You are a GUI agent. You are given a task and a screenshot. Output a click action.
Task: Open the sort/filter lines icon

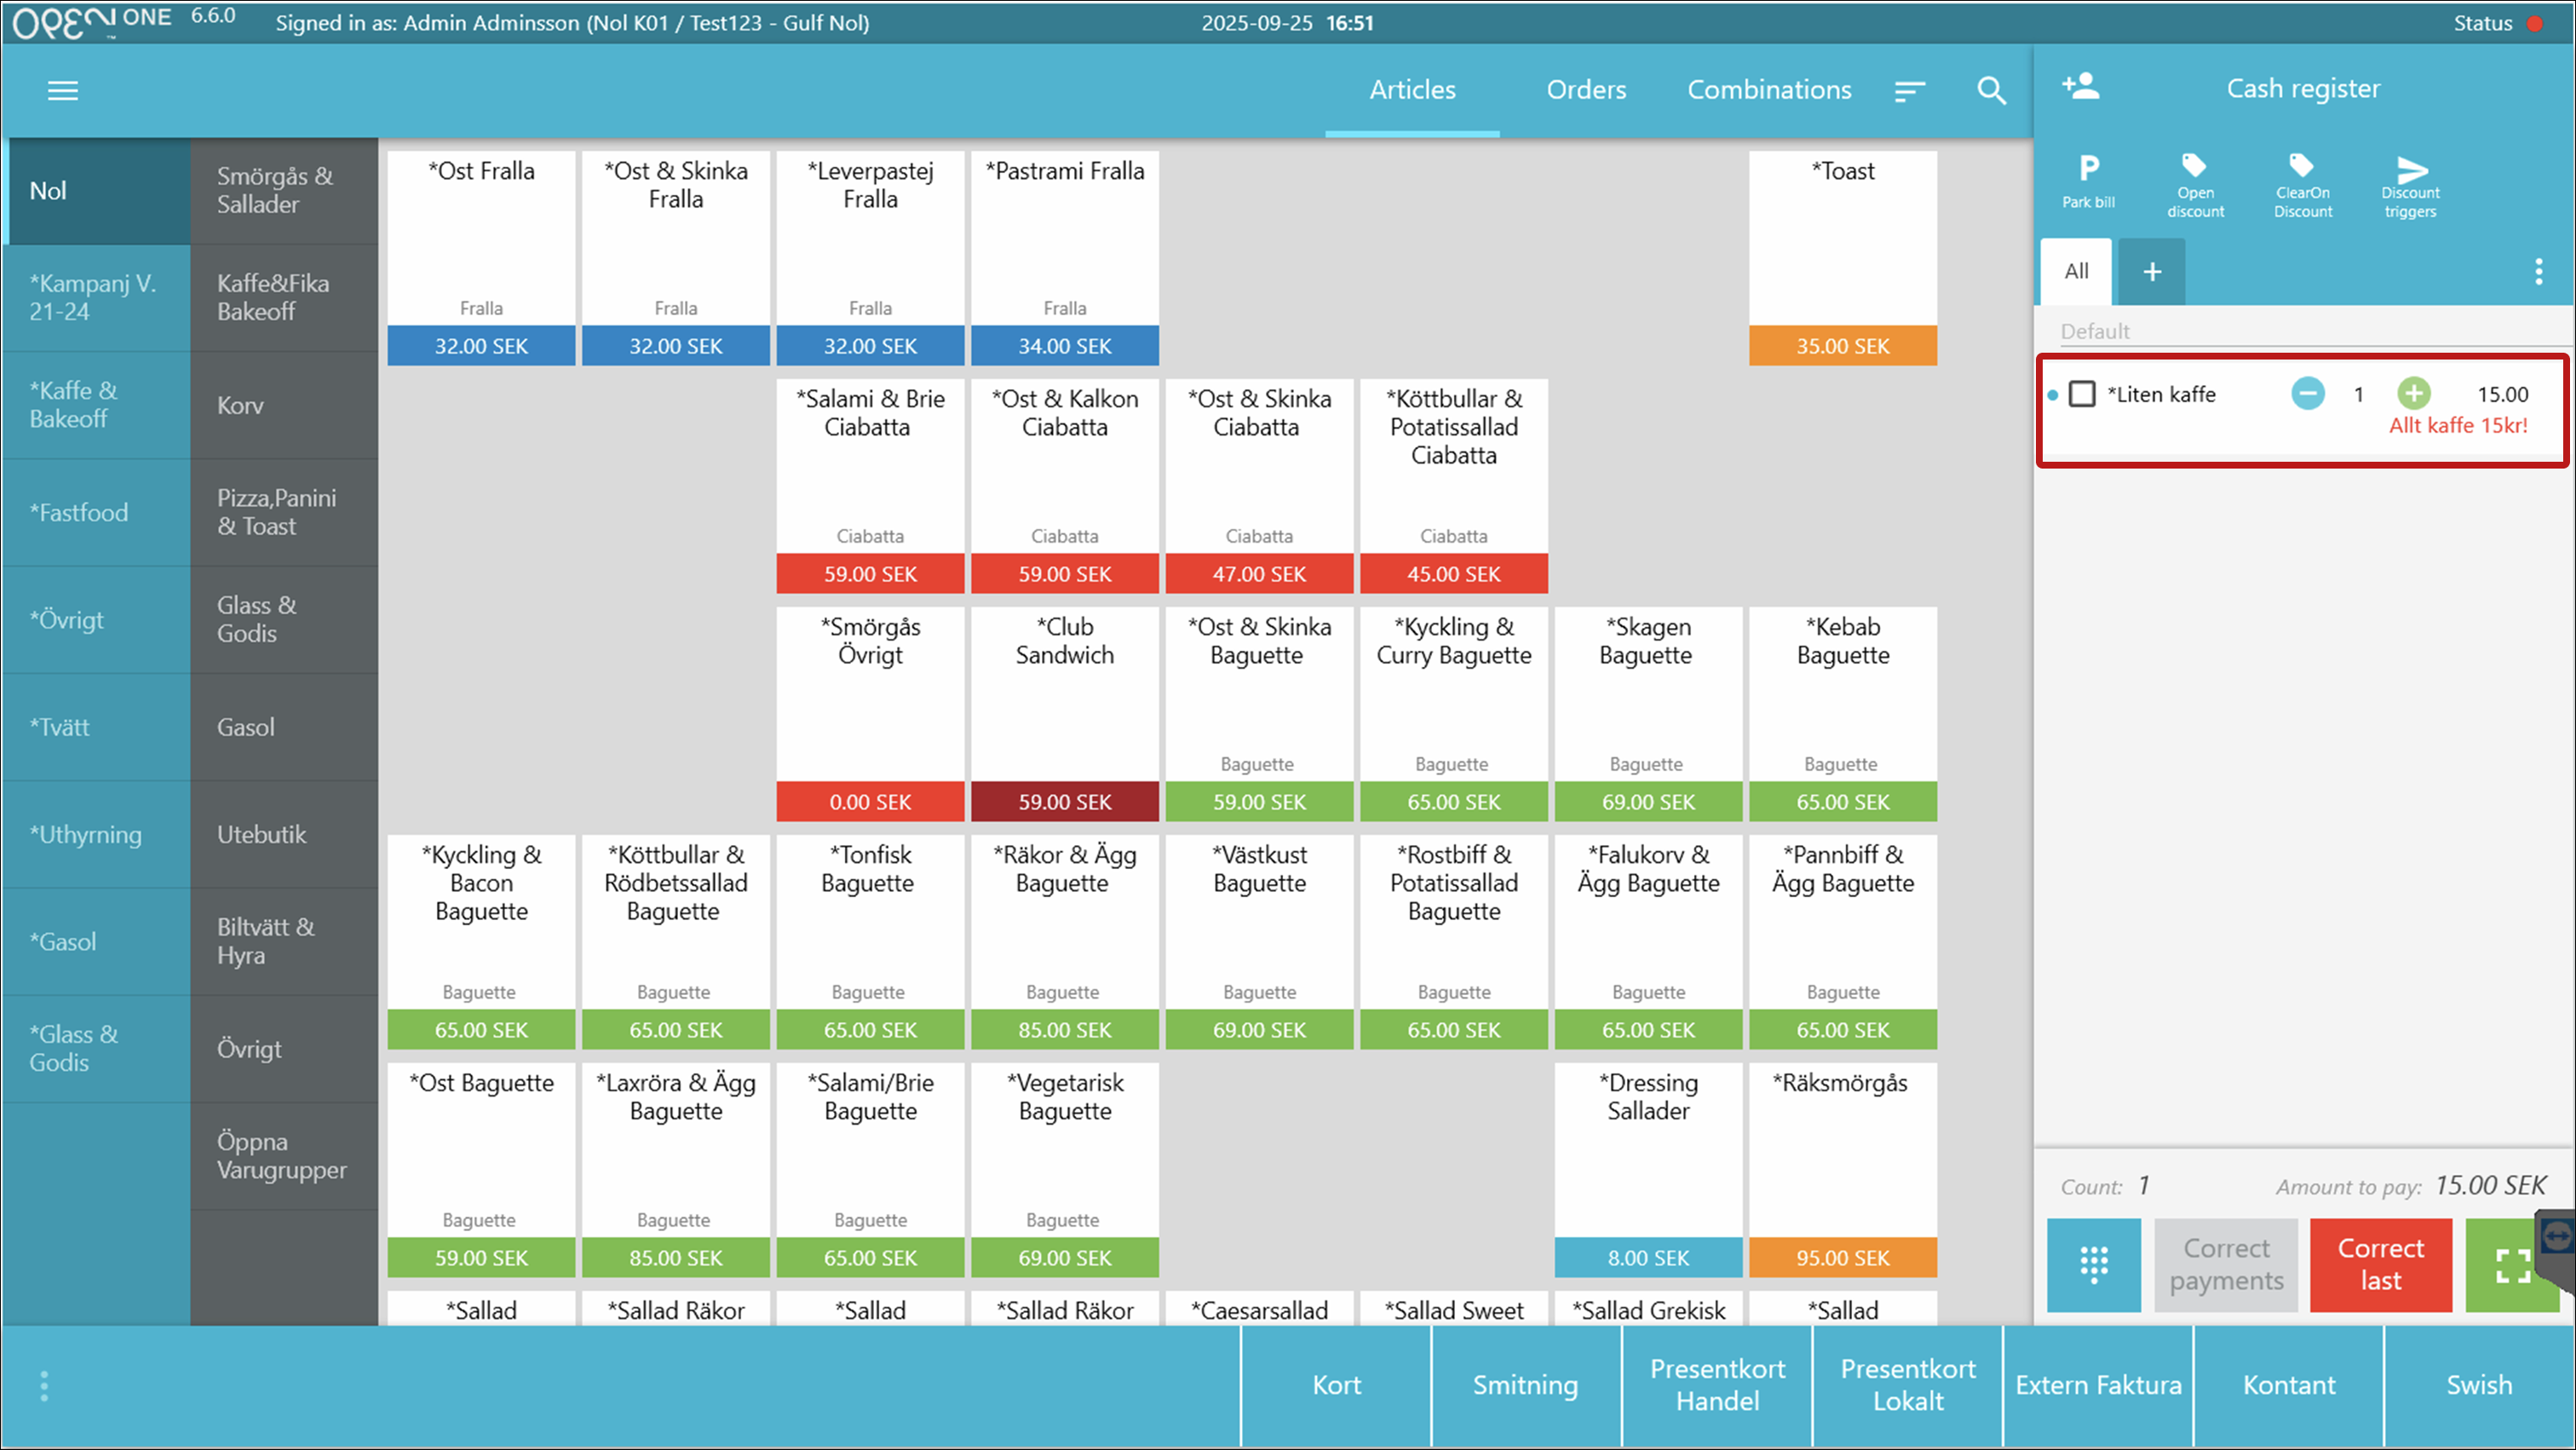[1909, 91]
